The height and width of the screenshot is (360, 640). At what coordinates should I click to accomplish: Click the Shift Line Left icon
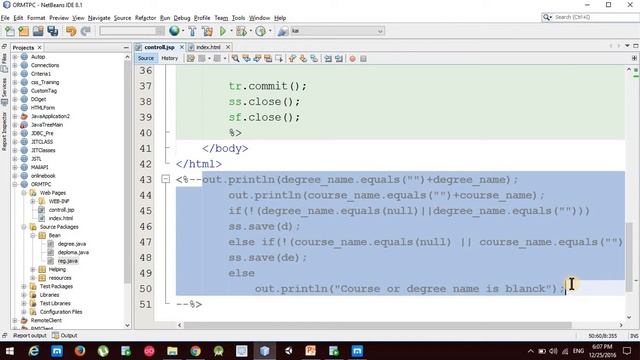(328, 59)
